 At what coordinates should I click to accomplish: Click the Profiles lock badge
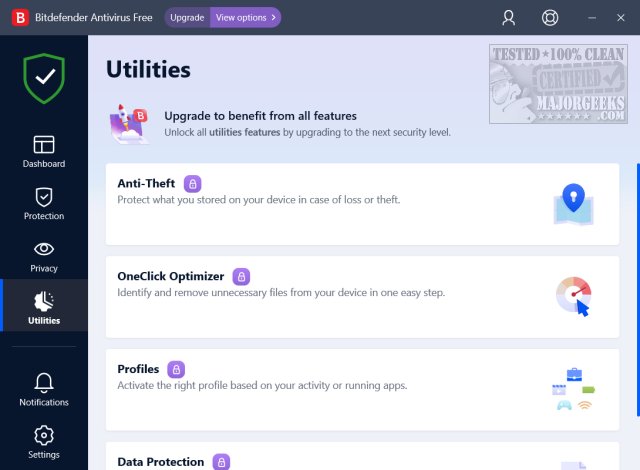click(x=176, y=369)
